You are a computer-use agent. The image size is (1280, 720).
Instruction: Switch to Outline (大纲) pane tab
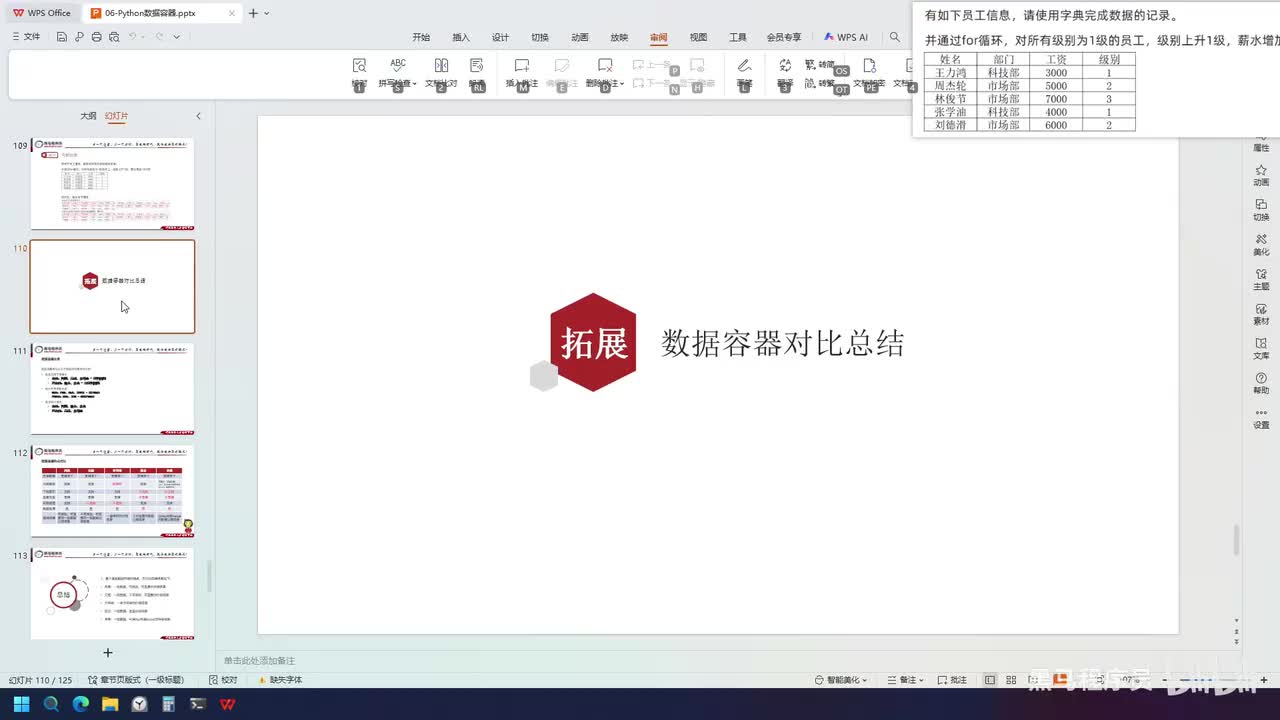click(88, 116)
